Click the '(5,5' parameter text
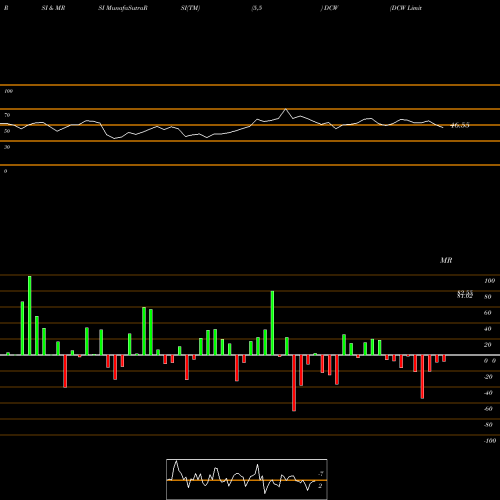The height and width of the screenshot is (500, 500). 257,8
